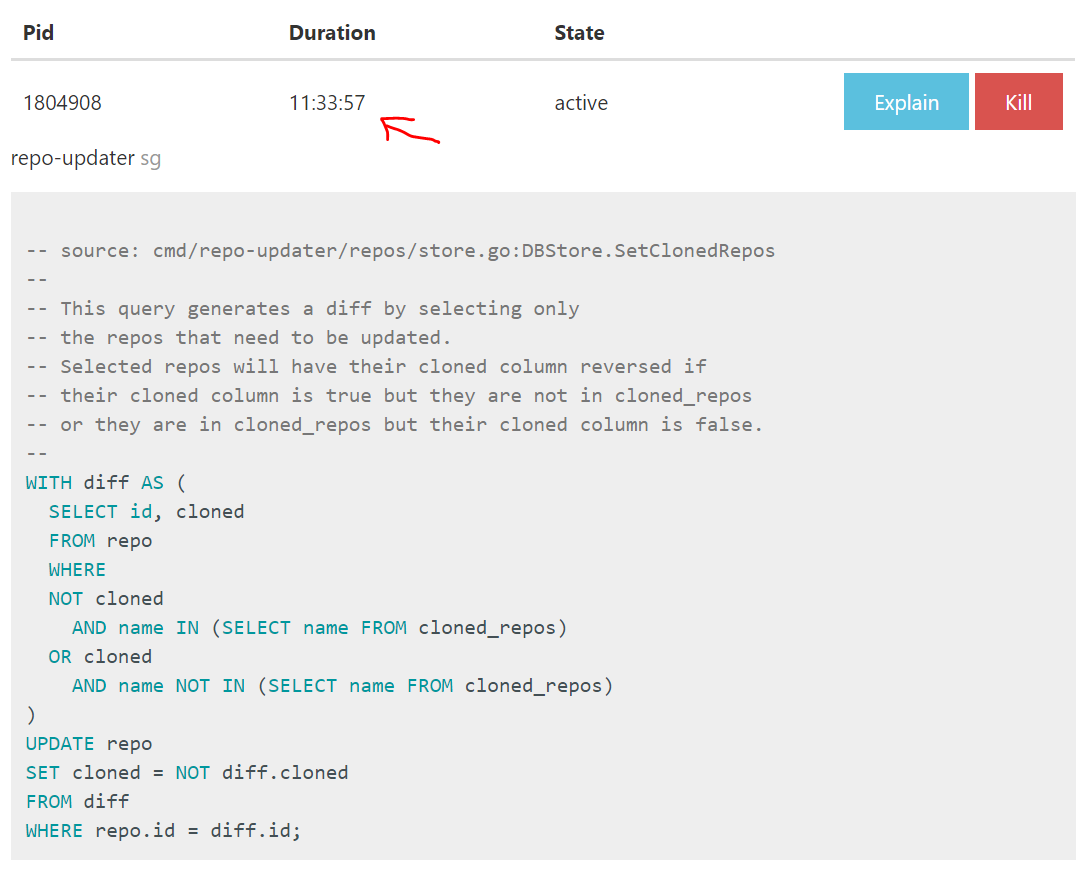Click the 'FROM diff' line
Viewport: 1087px width, 876px height.
tap(78, 802)
